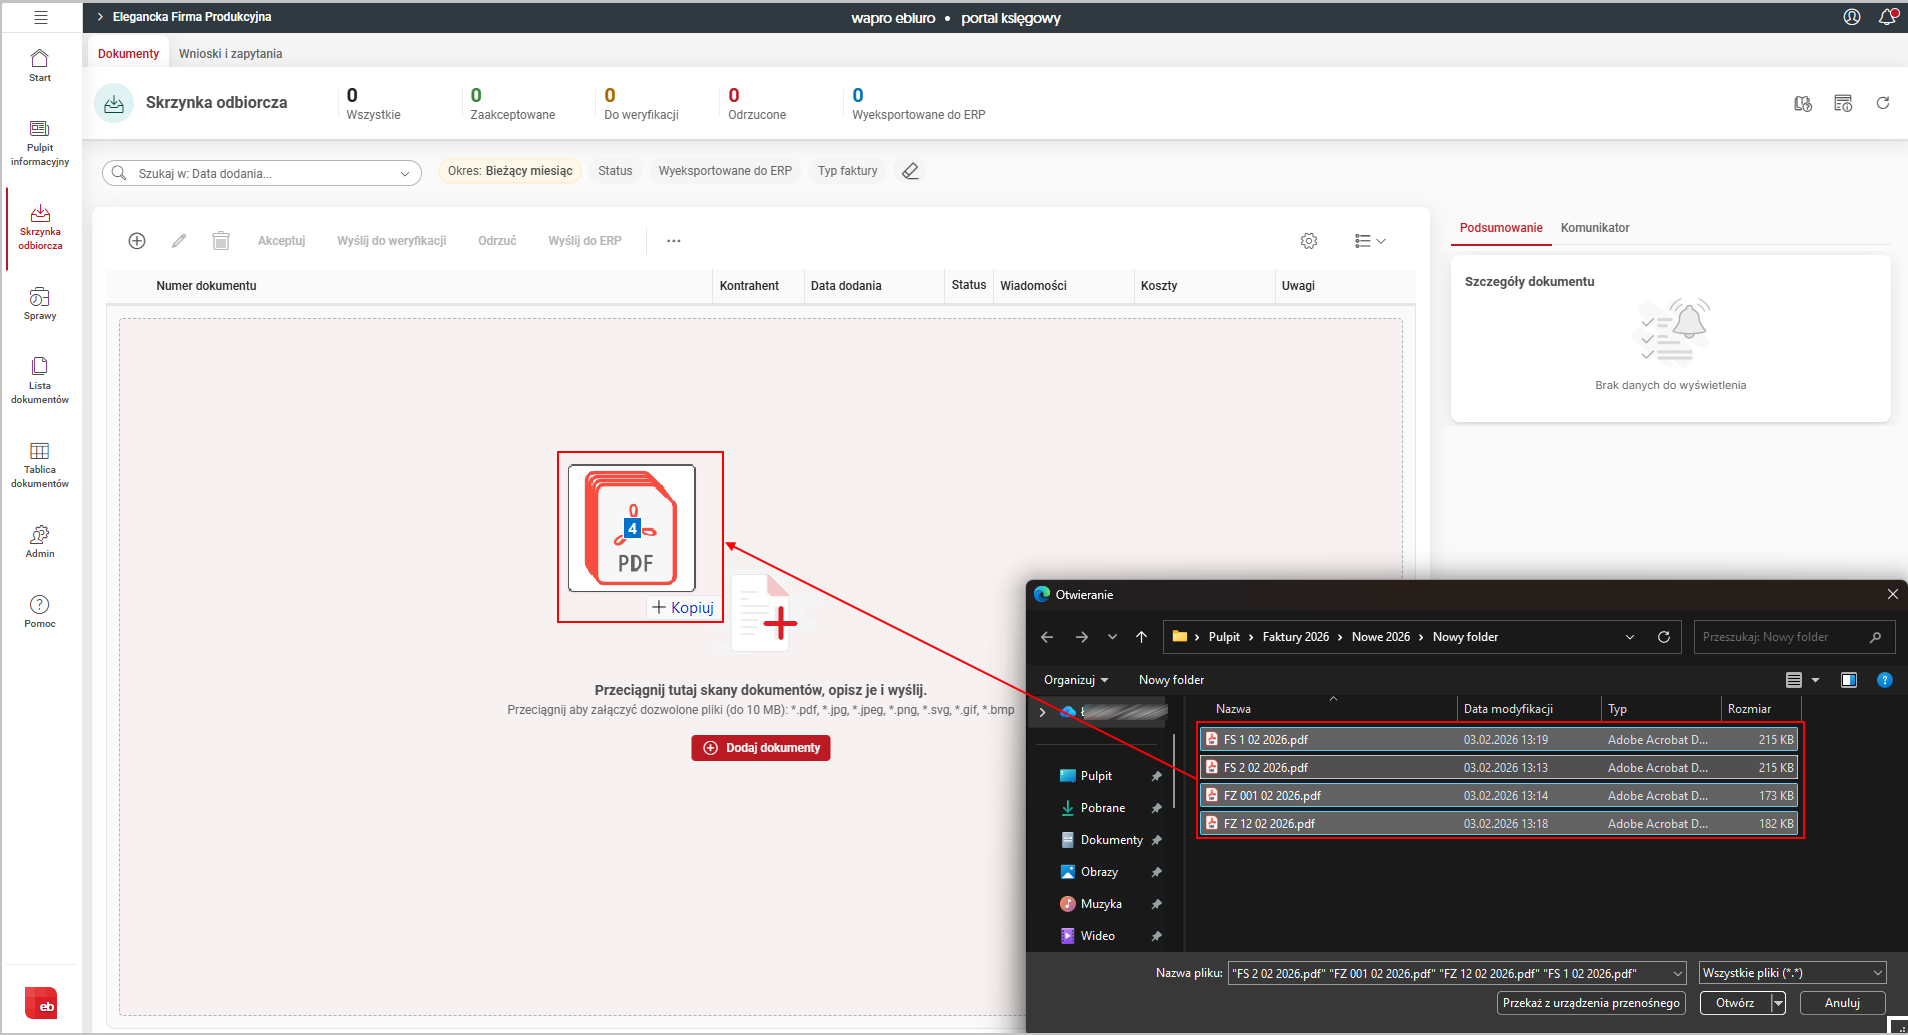Viewport: 1908px width, 1035px height.
Task: Switch to the Komunikator tab
Action: (x=1594, y=228)
